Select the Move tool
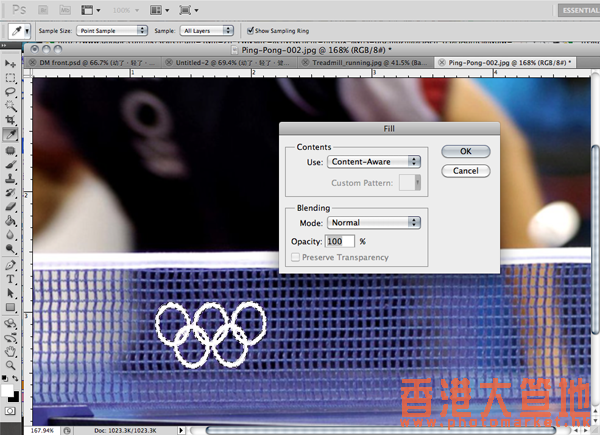600x435 pixels. pos(10,64)
